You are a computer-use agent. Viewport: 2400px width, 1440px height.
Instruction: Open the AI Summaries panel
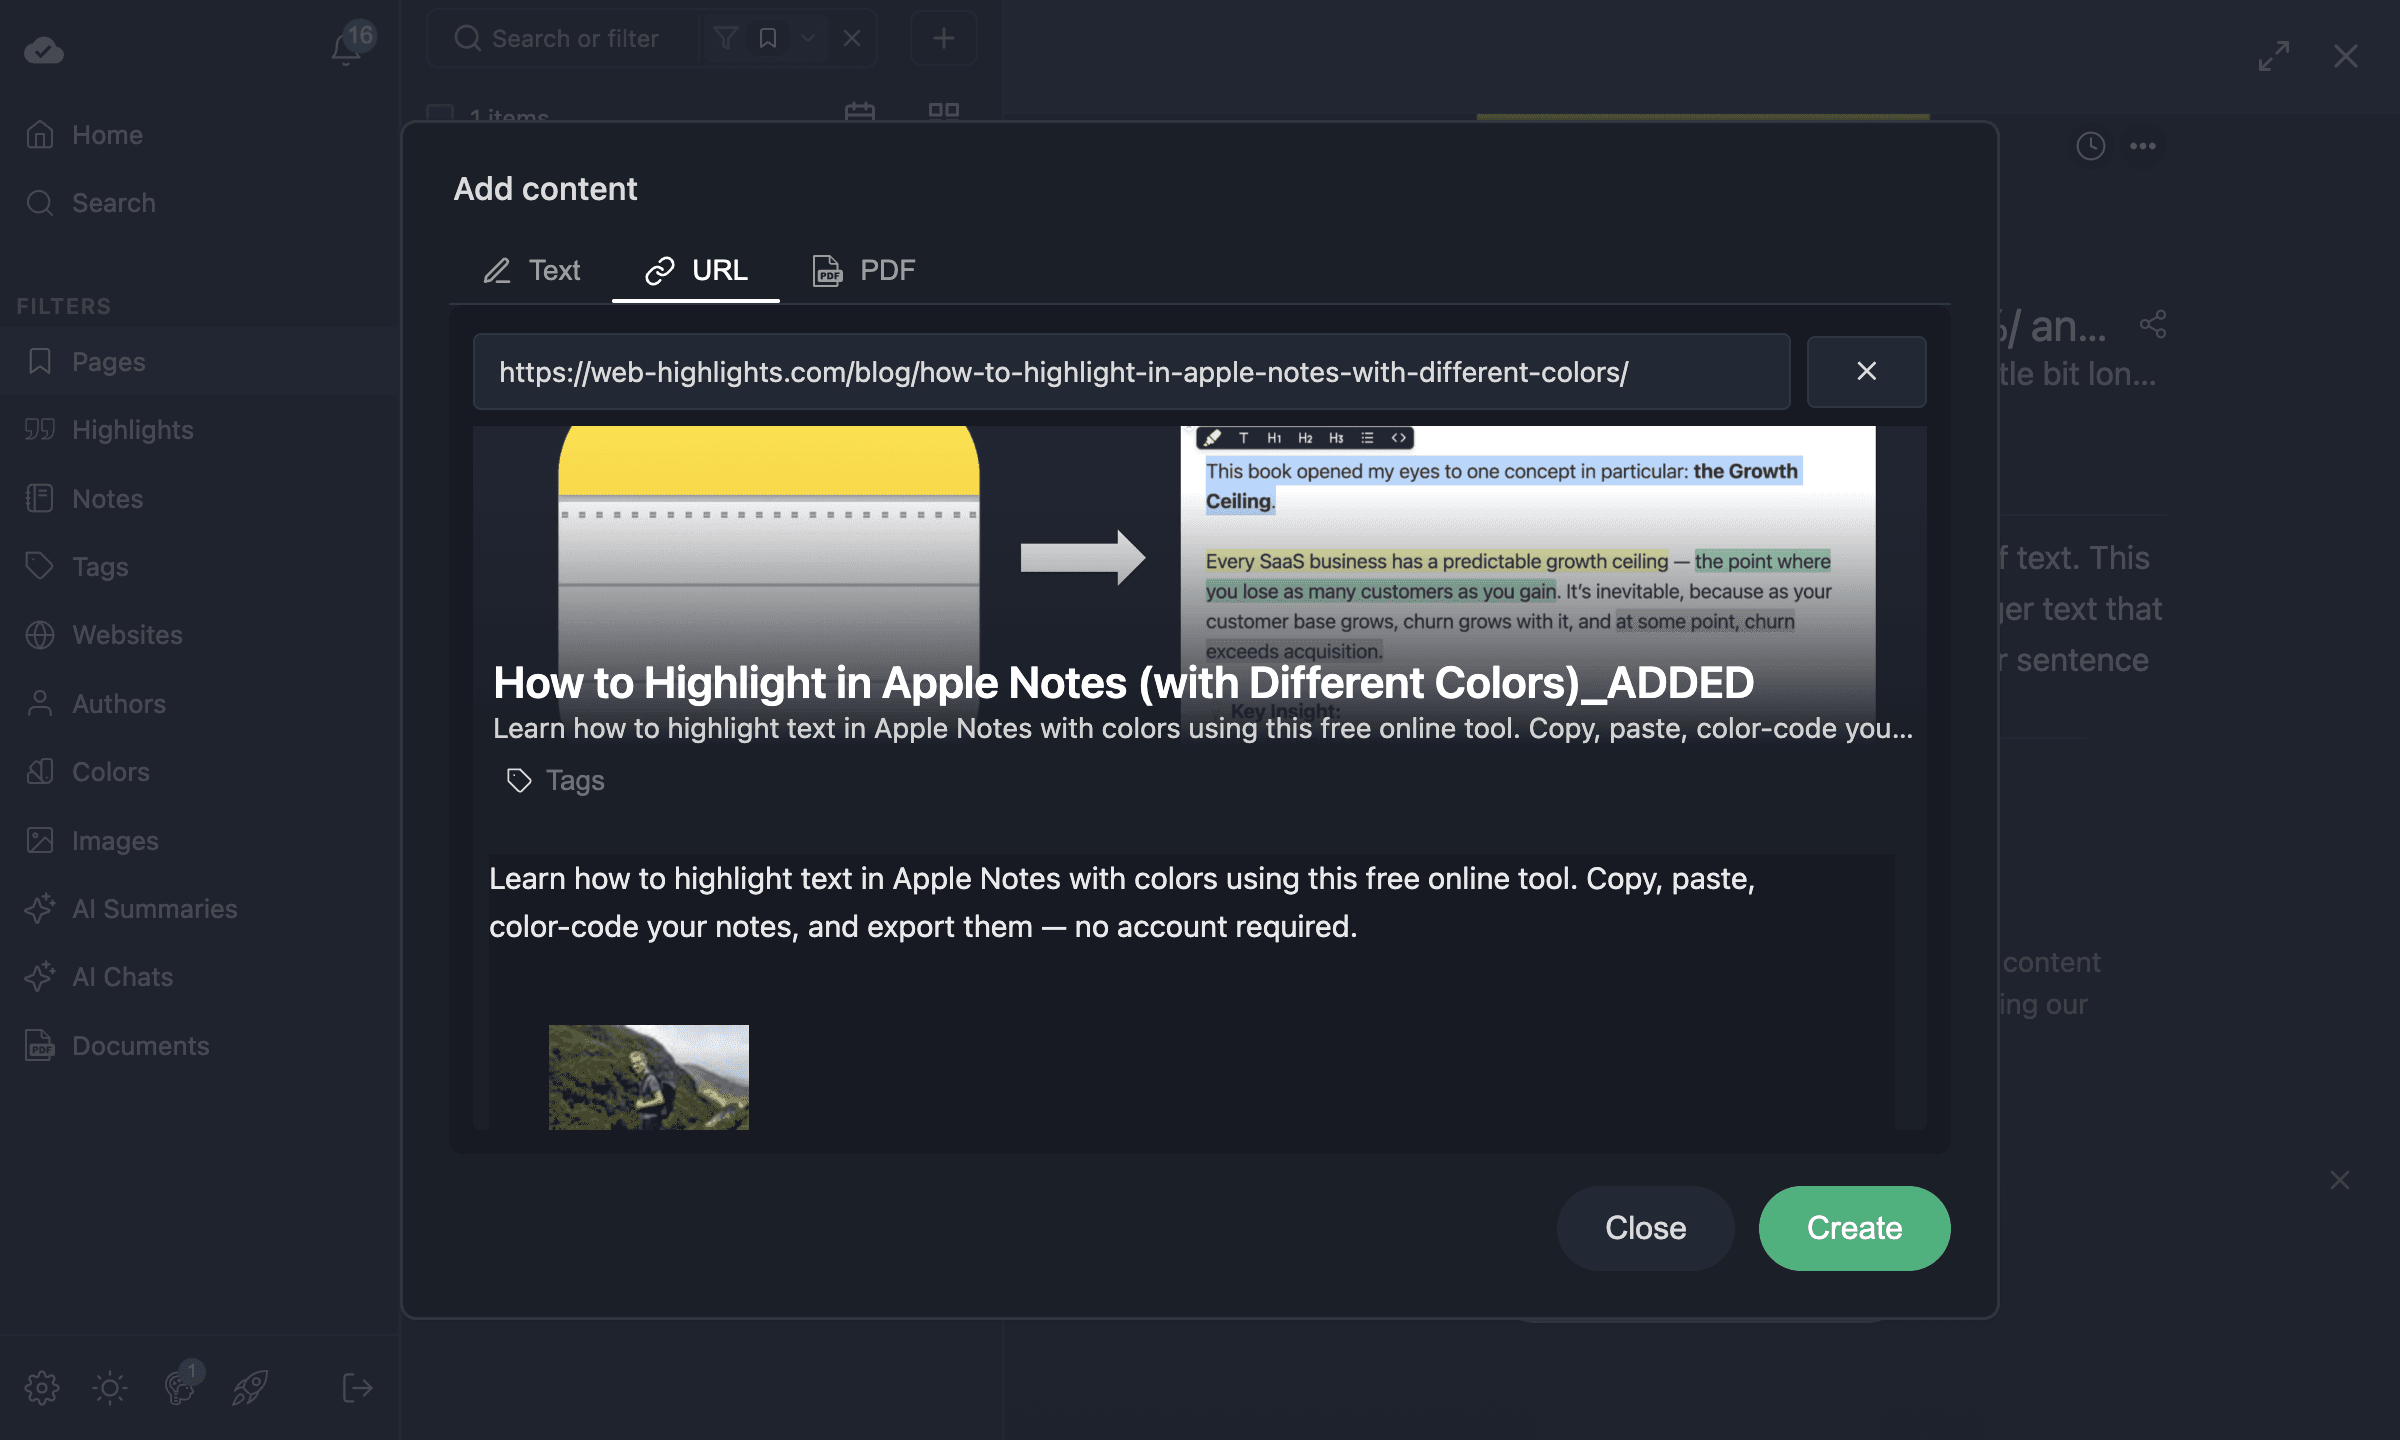click(155, 908)
